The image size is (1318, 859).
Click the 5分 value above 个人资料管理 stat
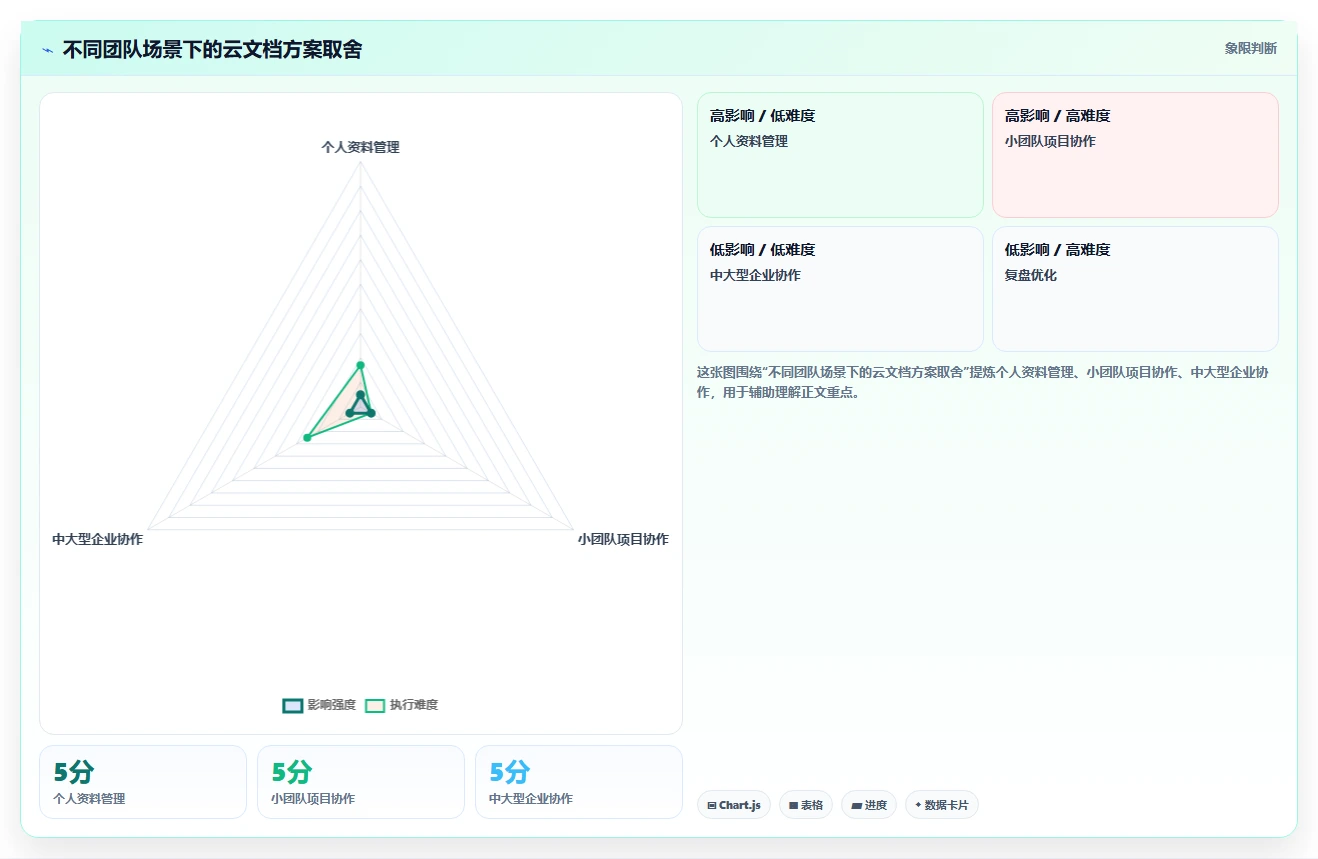[x=74, y=772]
